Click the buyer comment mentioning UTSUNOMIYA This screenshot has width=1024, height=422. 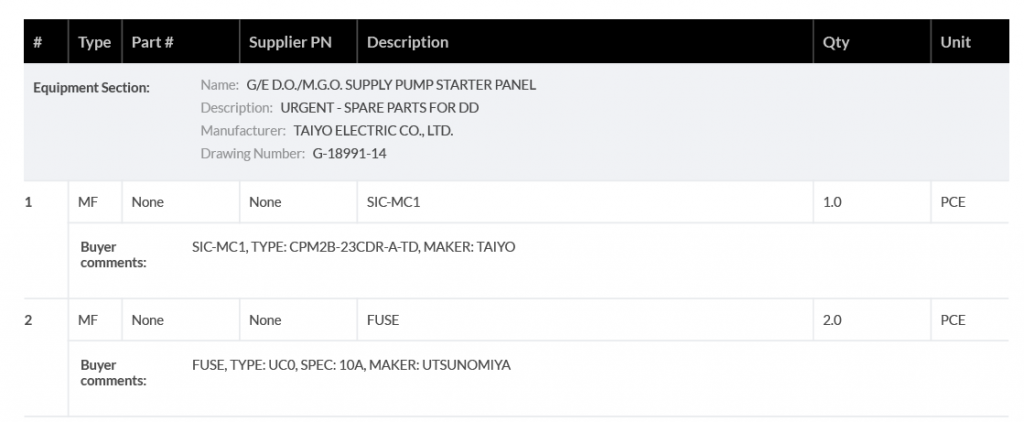point(351,365)
